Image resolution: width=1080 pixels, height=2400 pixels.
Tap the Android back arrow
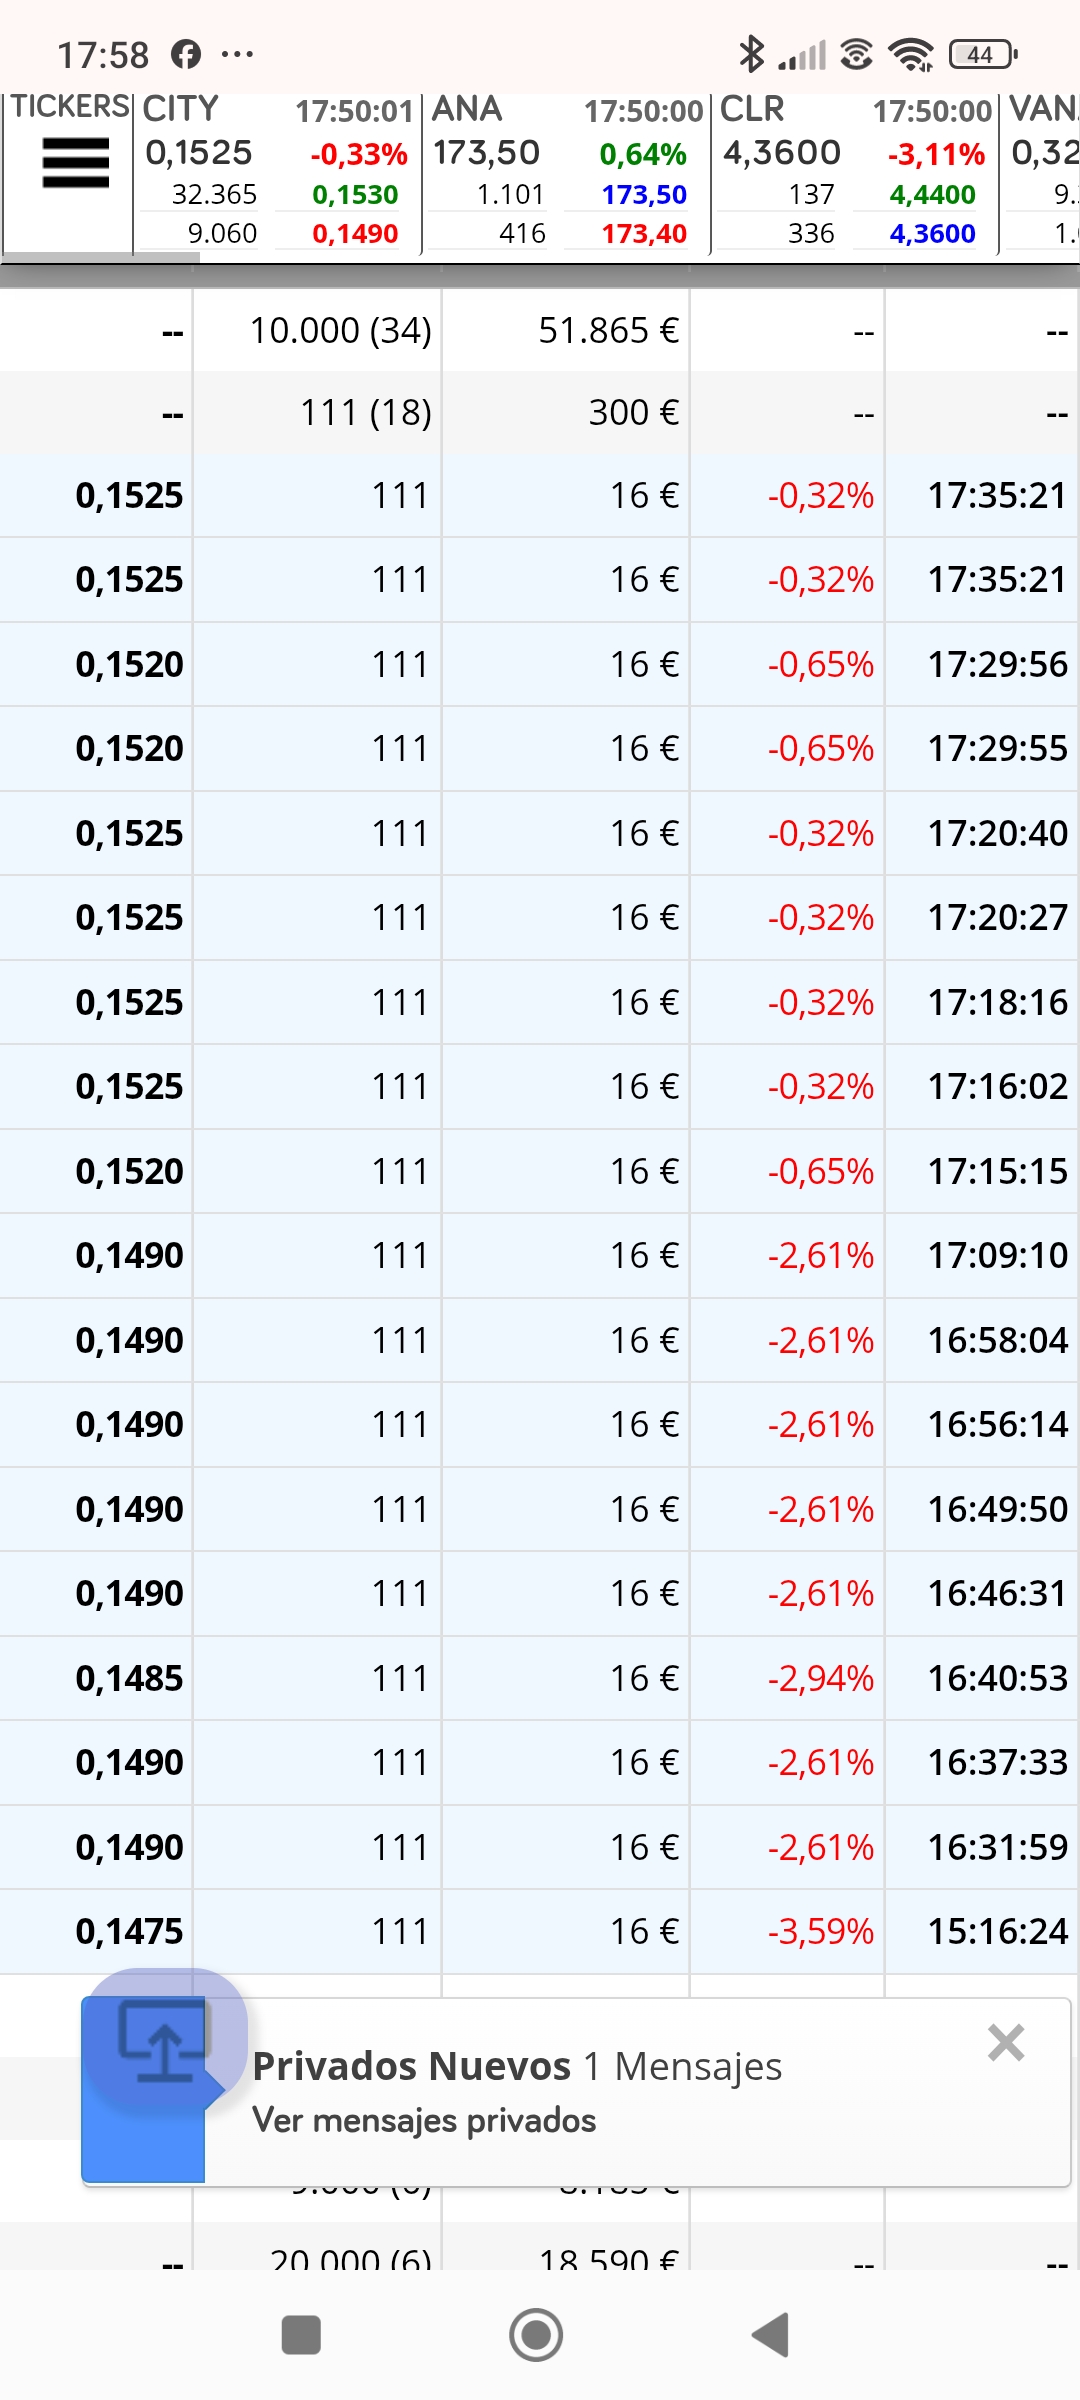click(x=771, y=2335)
